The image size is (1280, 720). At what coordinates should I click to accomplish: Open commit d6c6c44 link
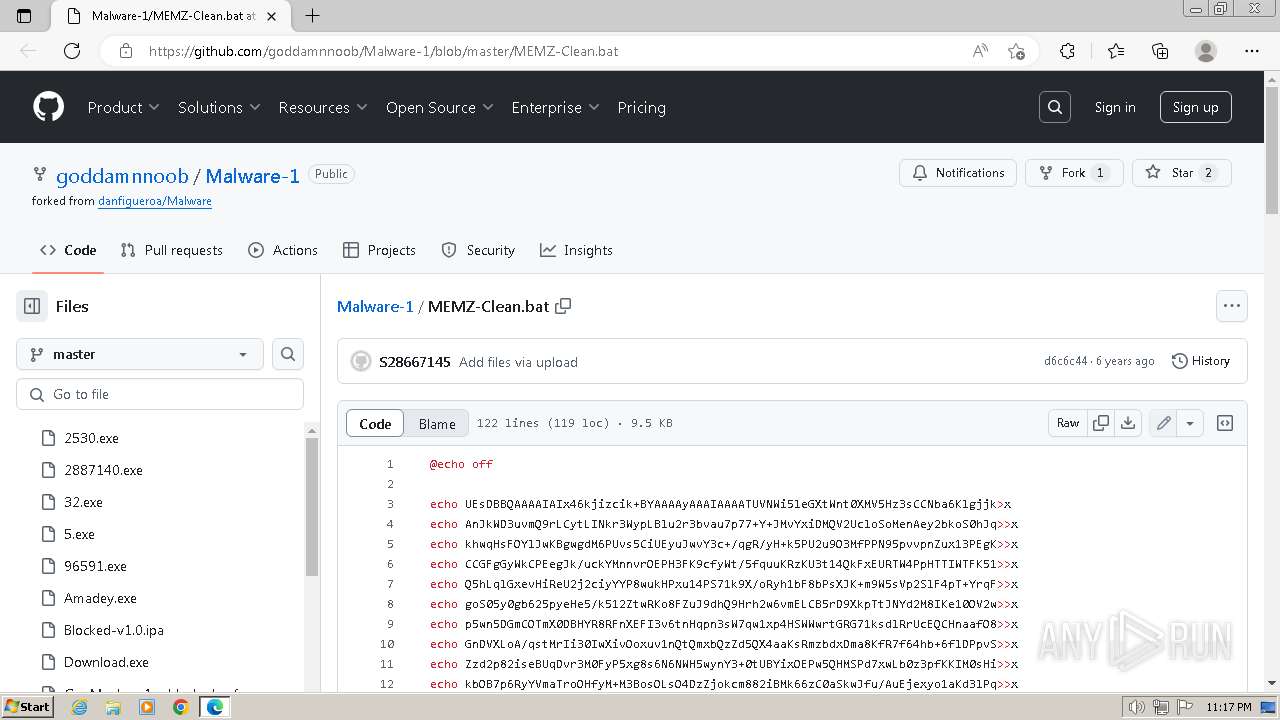pos(1065,361)
